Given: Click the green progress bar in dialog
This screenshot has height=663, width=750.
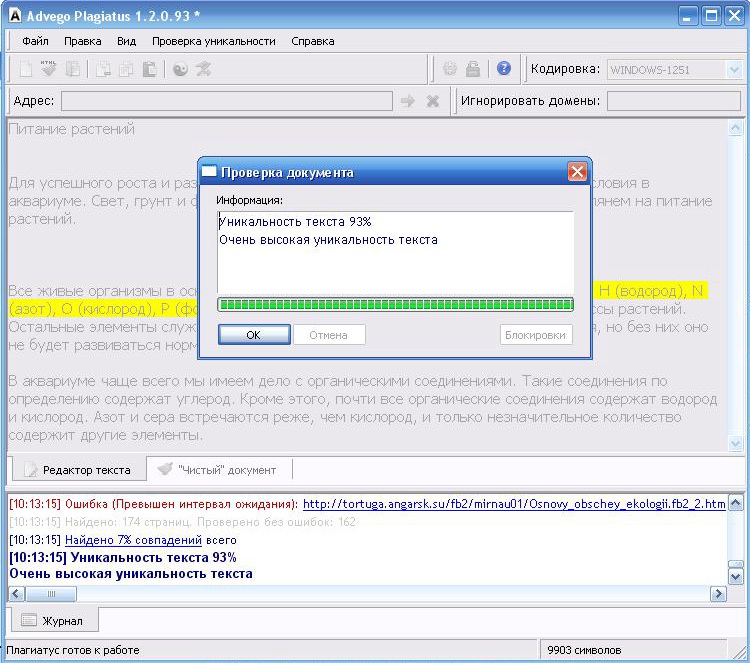Looking at the screenshot, I should click(395, 304).
